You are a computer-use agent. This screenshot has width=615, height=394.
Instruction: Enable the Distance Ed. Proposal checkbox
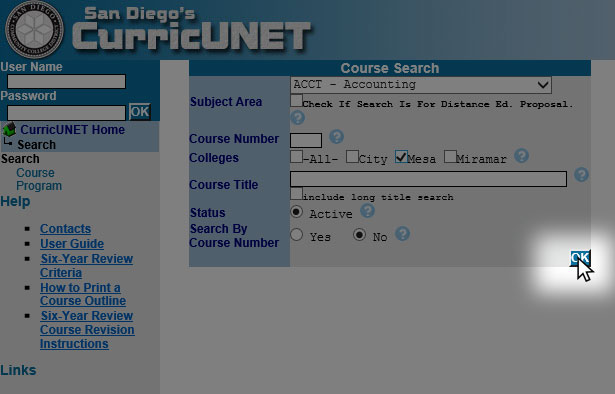[x=296, y=100]
